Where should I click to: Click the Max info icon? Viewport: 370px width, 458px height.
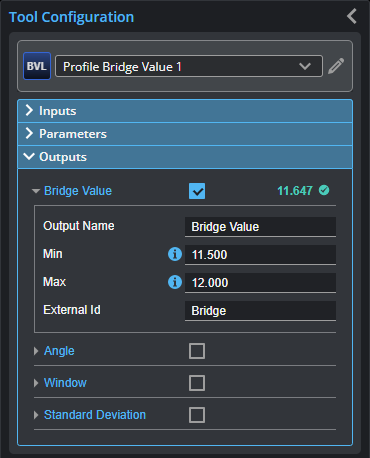[x=175, y=282]
